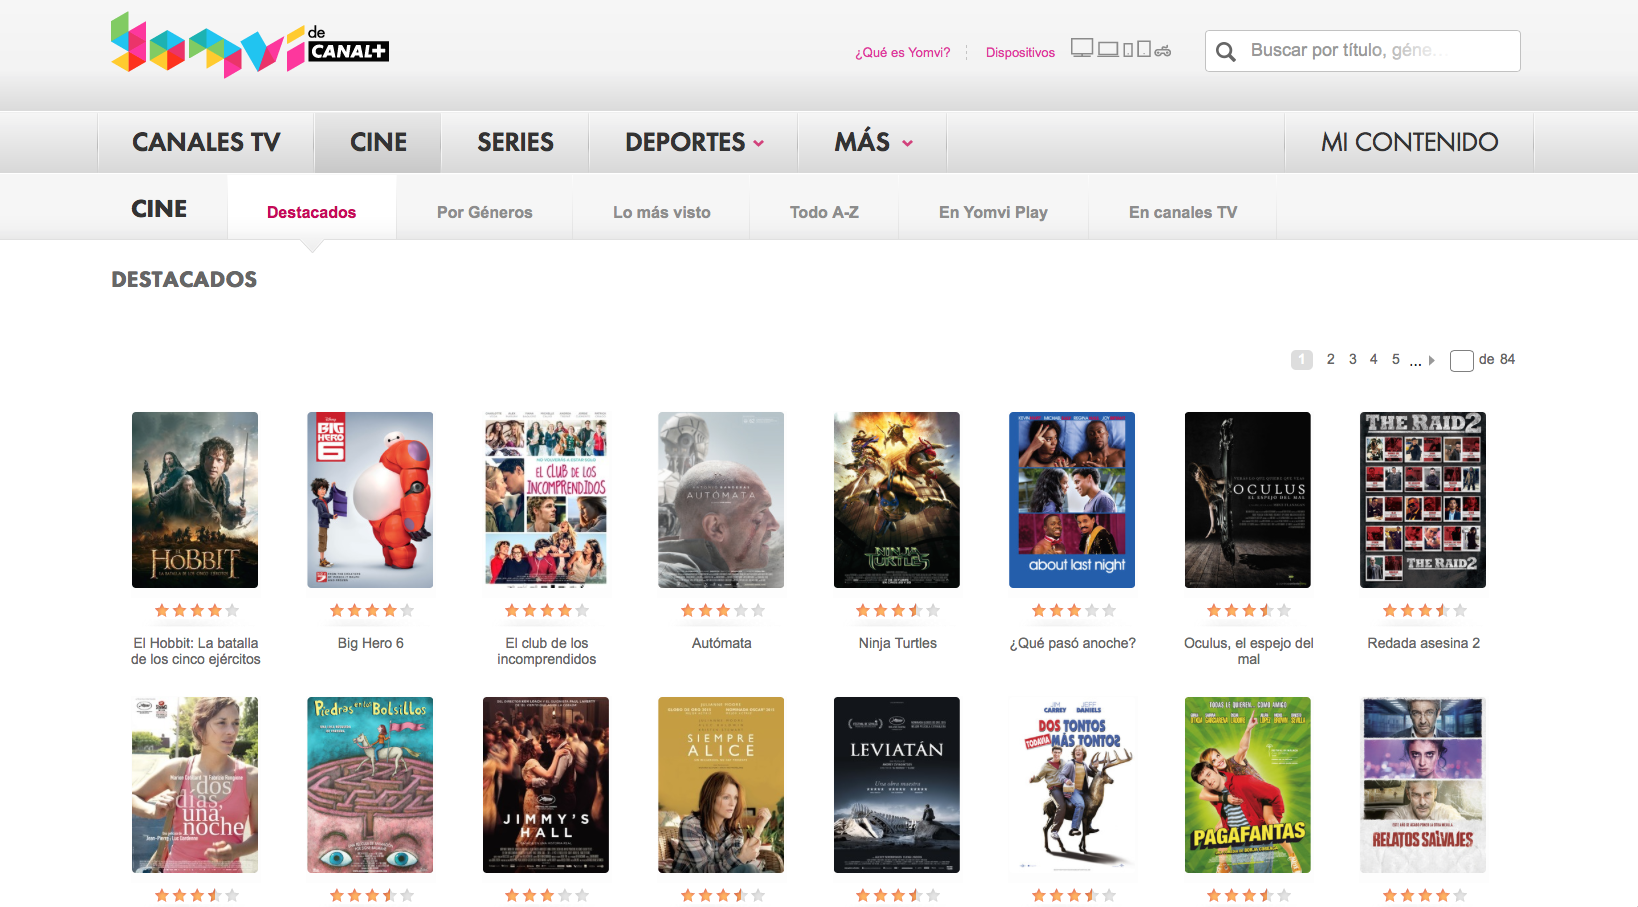
Task: Open Dos días, una noche poster
Action: [195, 785]
